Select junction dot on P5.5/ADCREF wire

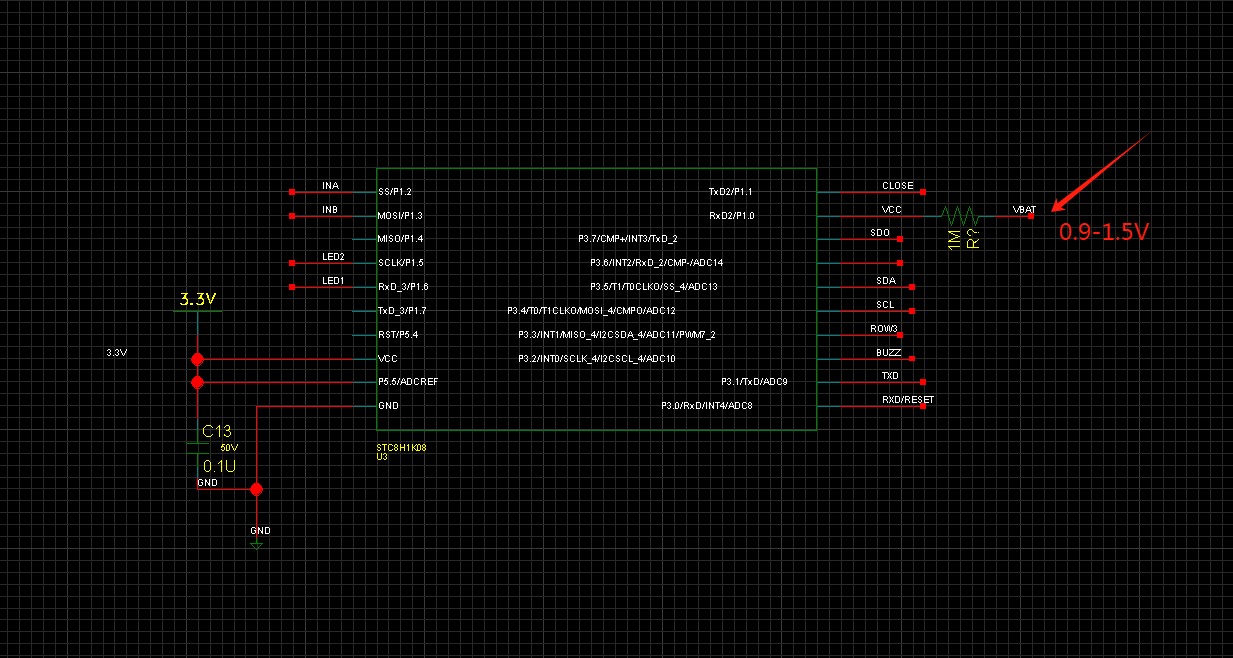(x=197, y=382)
